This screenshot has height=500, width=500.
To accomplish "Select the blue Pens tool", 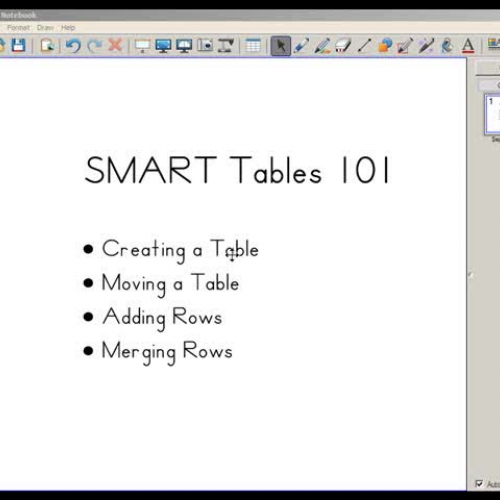I will [301, 45].
